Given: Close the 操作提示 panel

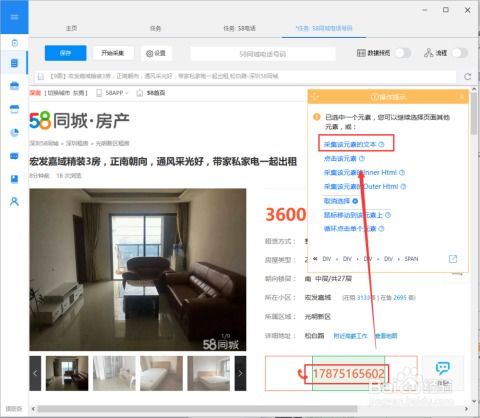Looking at the screenshot, I should pos(462,97).
